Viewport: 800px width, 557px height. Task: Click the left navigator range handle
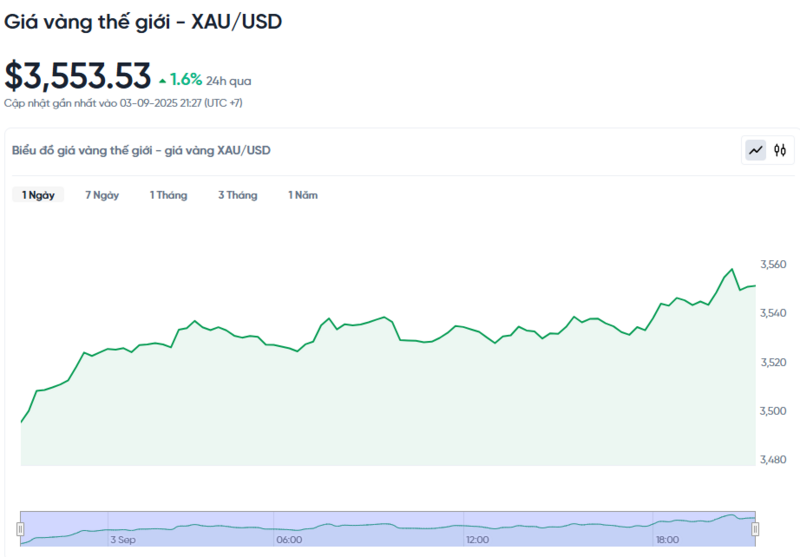coord(20,528)
